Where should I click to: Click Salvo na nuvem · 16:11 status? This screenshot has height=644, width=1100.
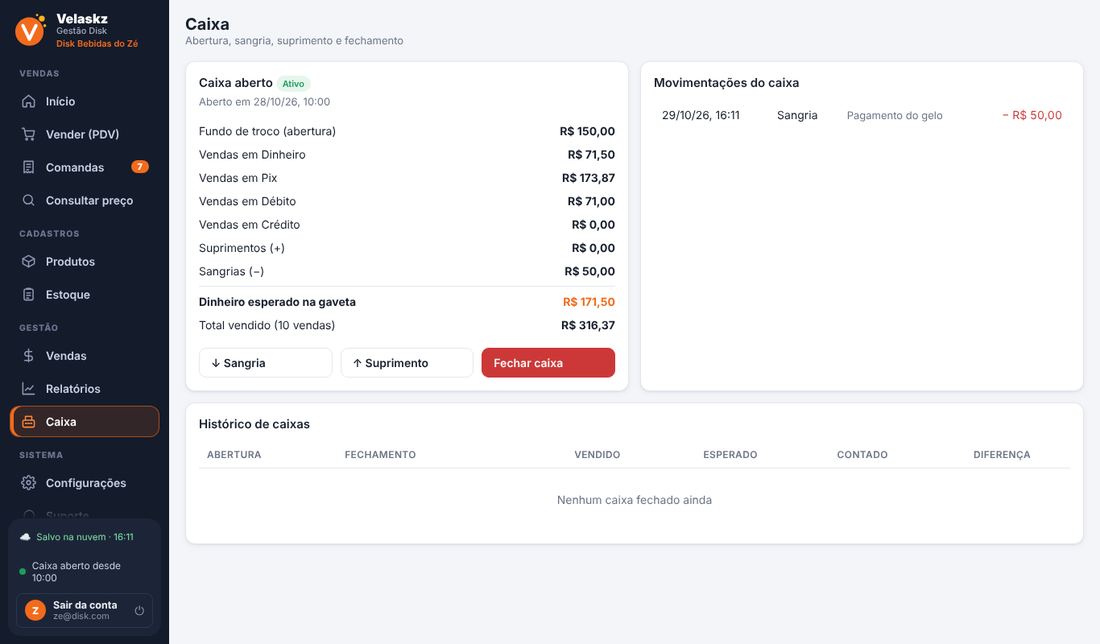(85, 537)
